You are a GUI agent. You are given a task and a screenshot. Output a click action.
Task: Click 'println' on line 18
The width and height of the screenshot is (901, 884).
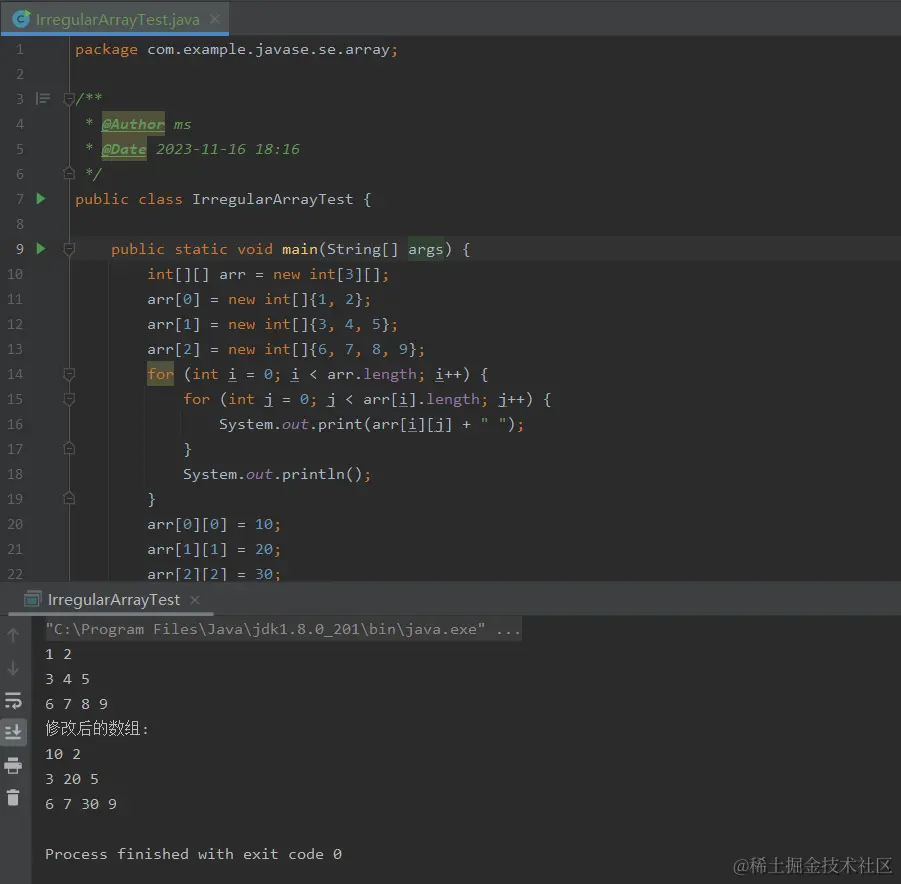(313, 474)
